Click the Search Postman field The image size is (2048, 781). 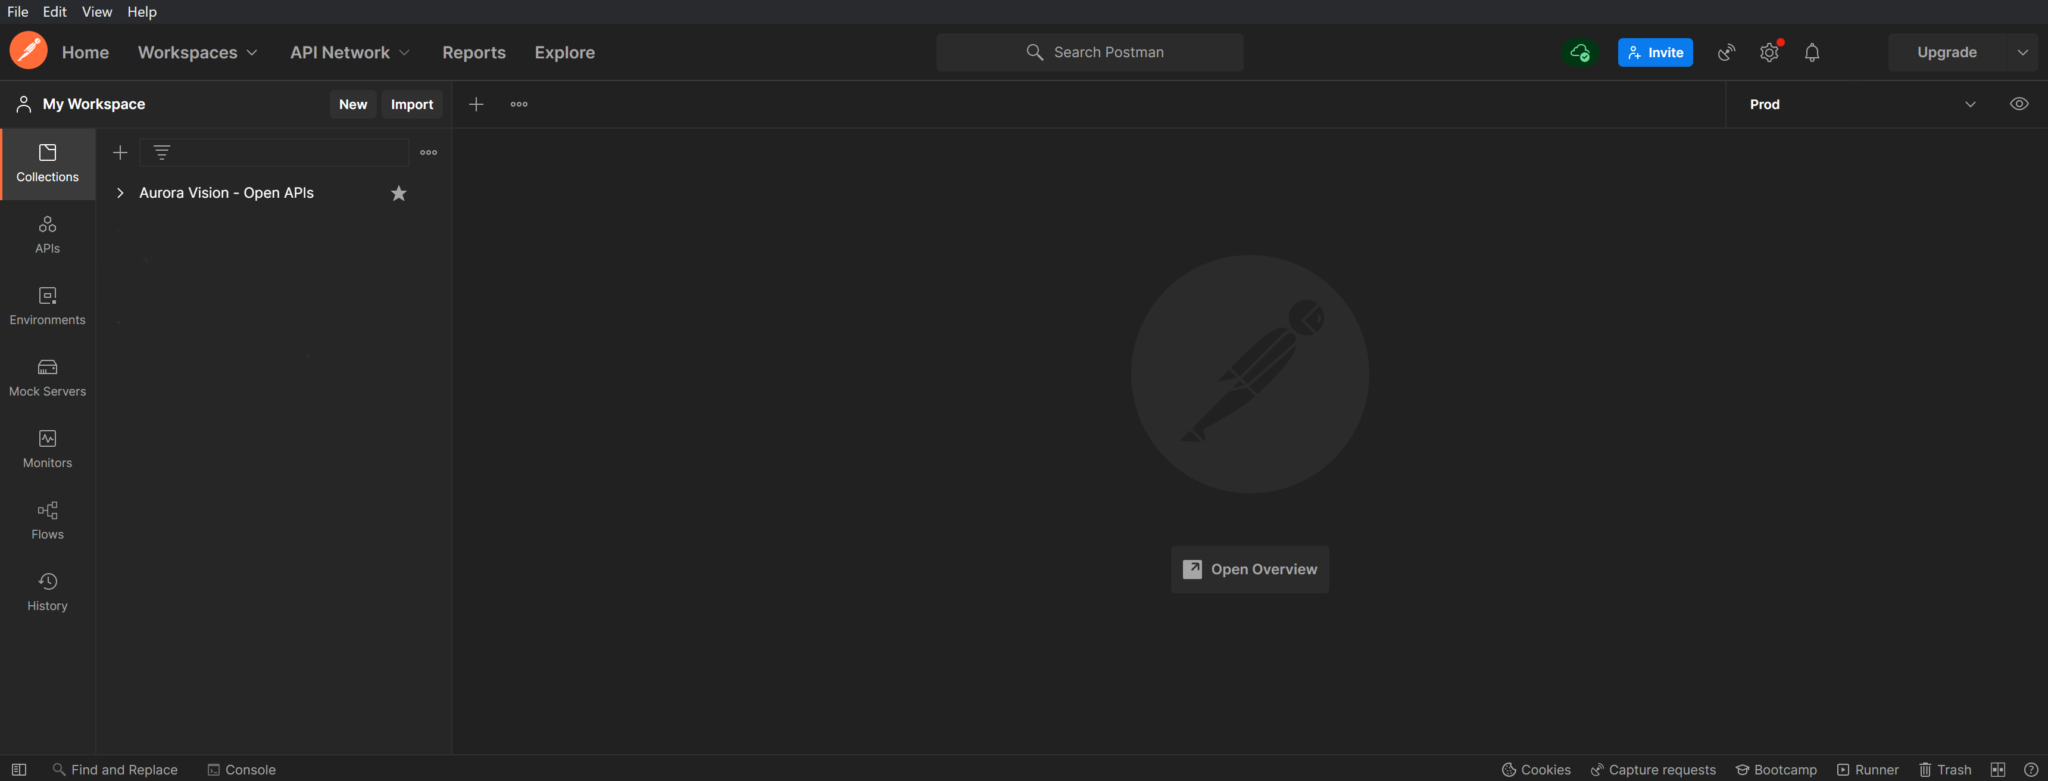click(x=1090, y=53)
